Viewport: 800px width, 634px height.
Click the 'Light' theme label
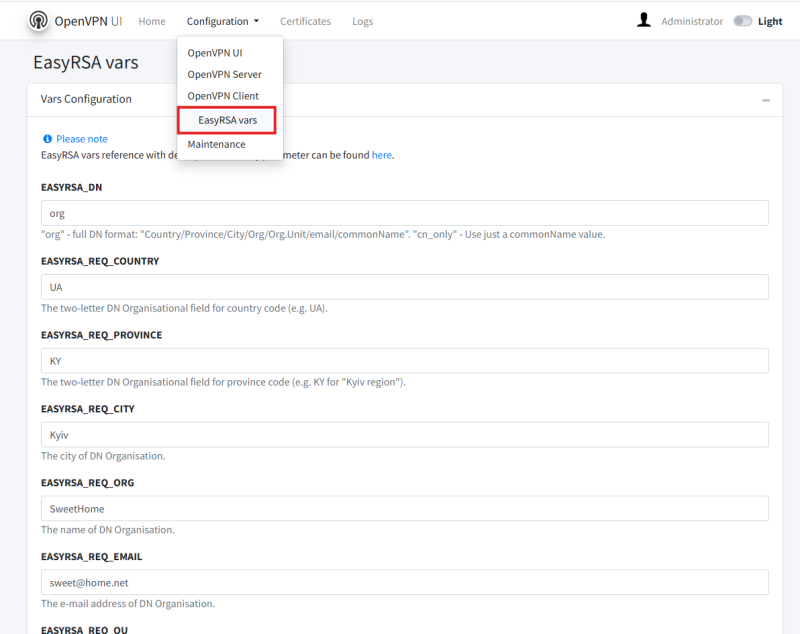click(770, 21)
